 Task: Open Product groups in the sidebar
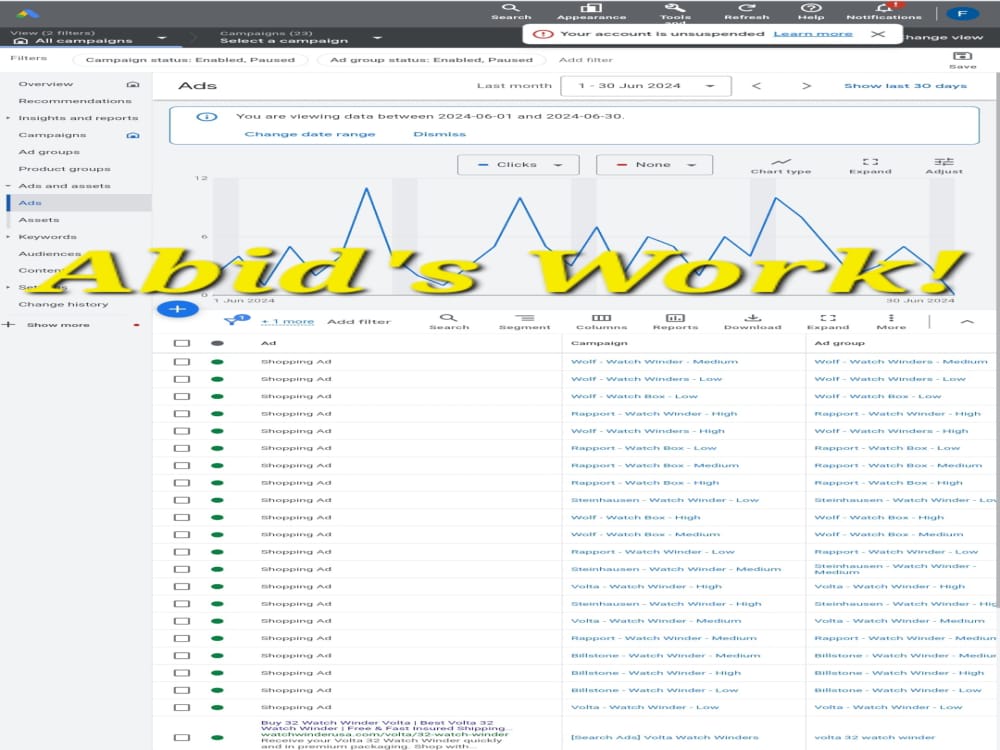[64, 169]
